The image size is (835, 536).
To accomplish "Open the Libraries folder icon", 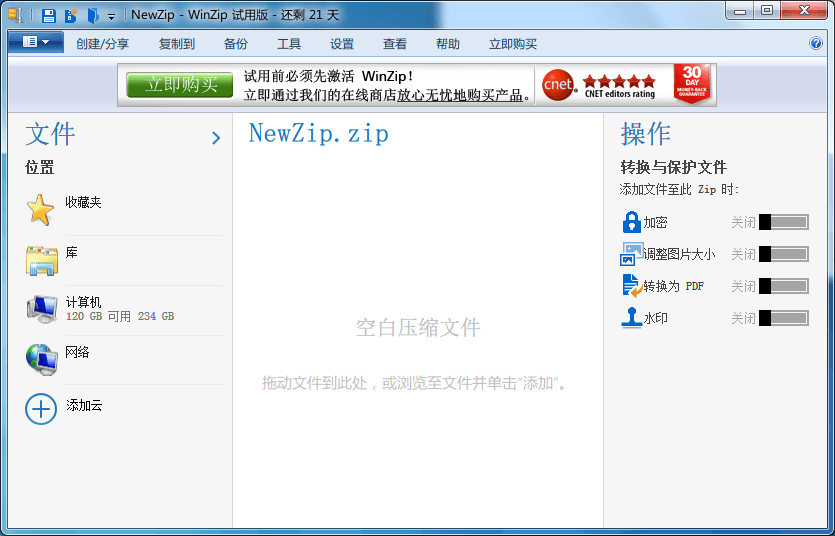I will tap(41, 260).
